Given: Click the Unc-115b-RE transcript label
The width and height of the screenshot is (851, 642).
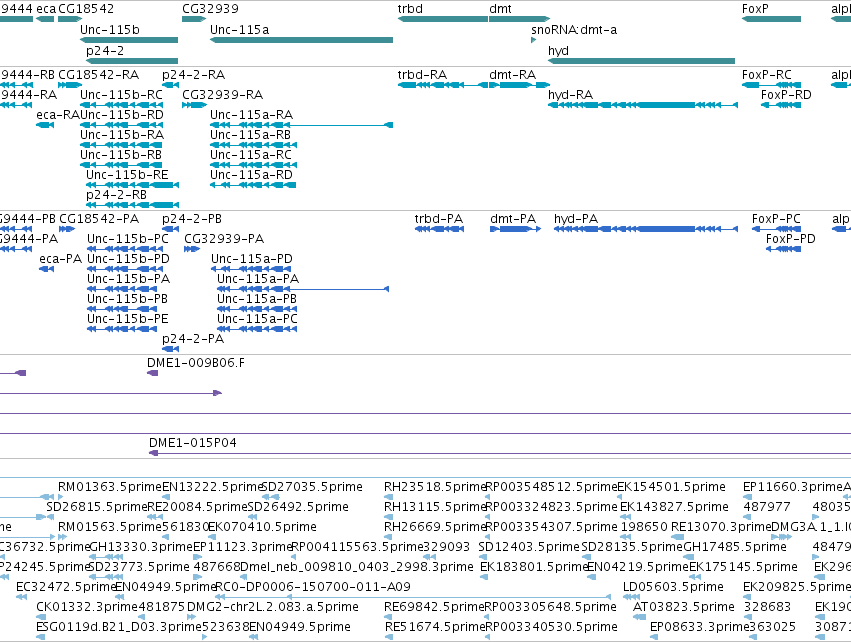Looking at the screenshot, I should point(127,175).
